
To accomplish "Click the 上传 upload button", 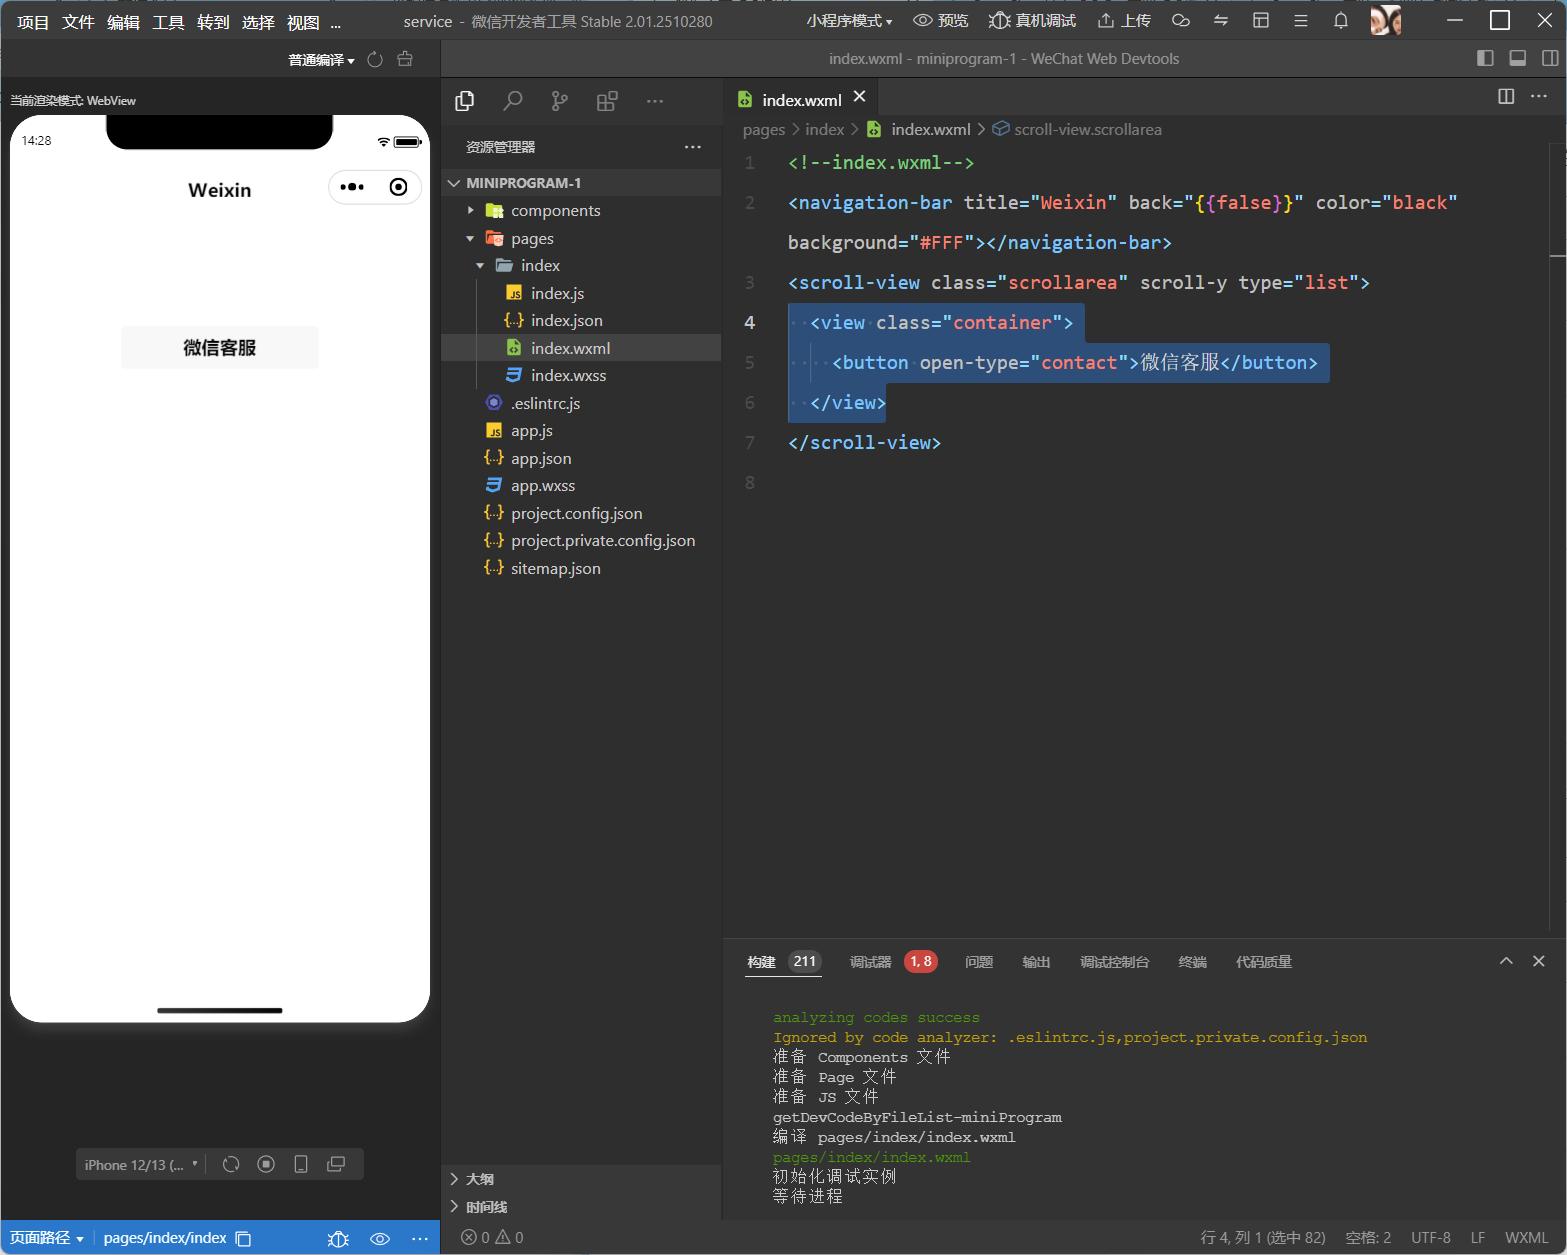I will 1124,21.
